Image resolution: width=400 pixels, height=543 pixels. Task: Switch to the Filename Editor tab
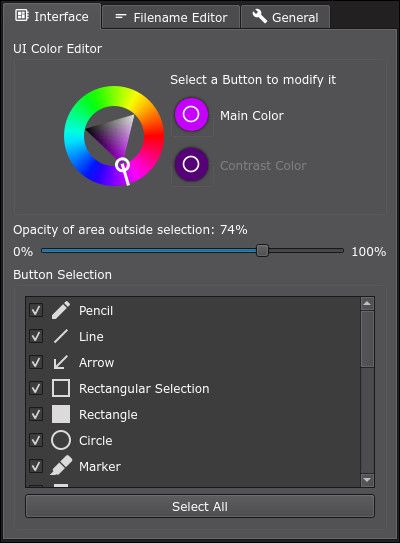[x=171, y=17]
